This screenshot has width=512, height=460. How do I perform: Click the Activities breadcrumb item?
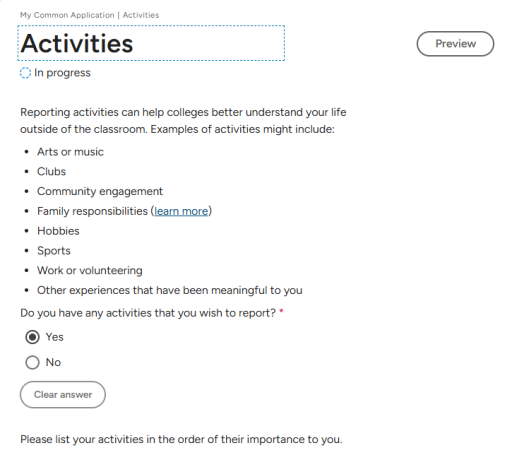tap(141, 15)
